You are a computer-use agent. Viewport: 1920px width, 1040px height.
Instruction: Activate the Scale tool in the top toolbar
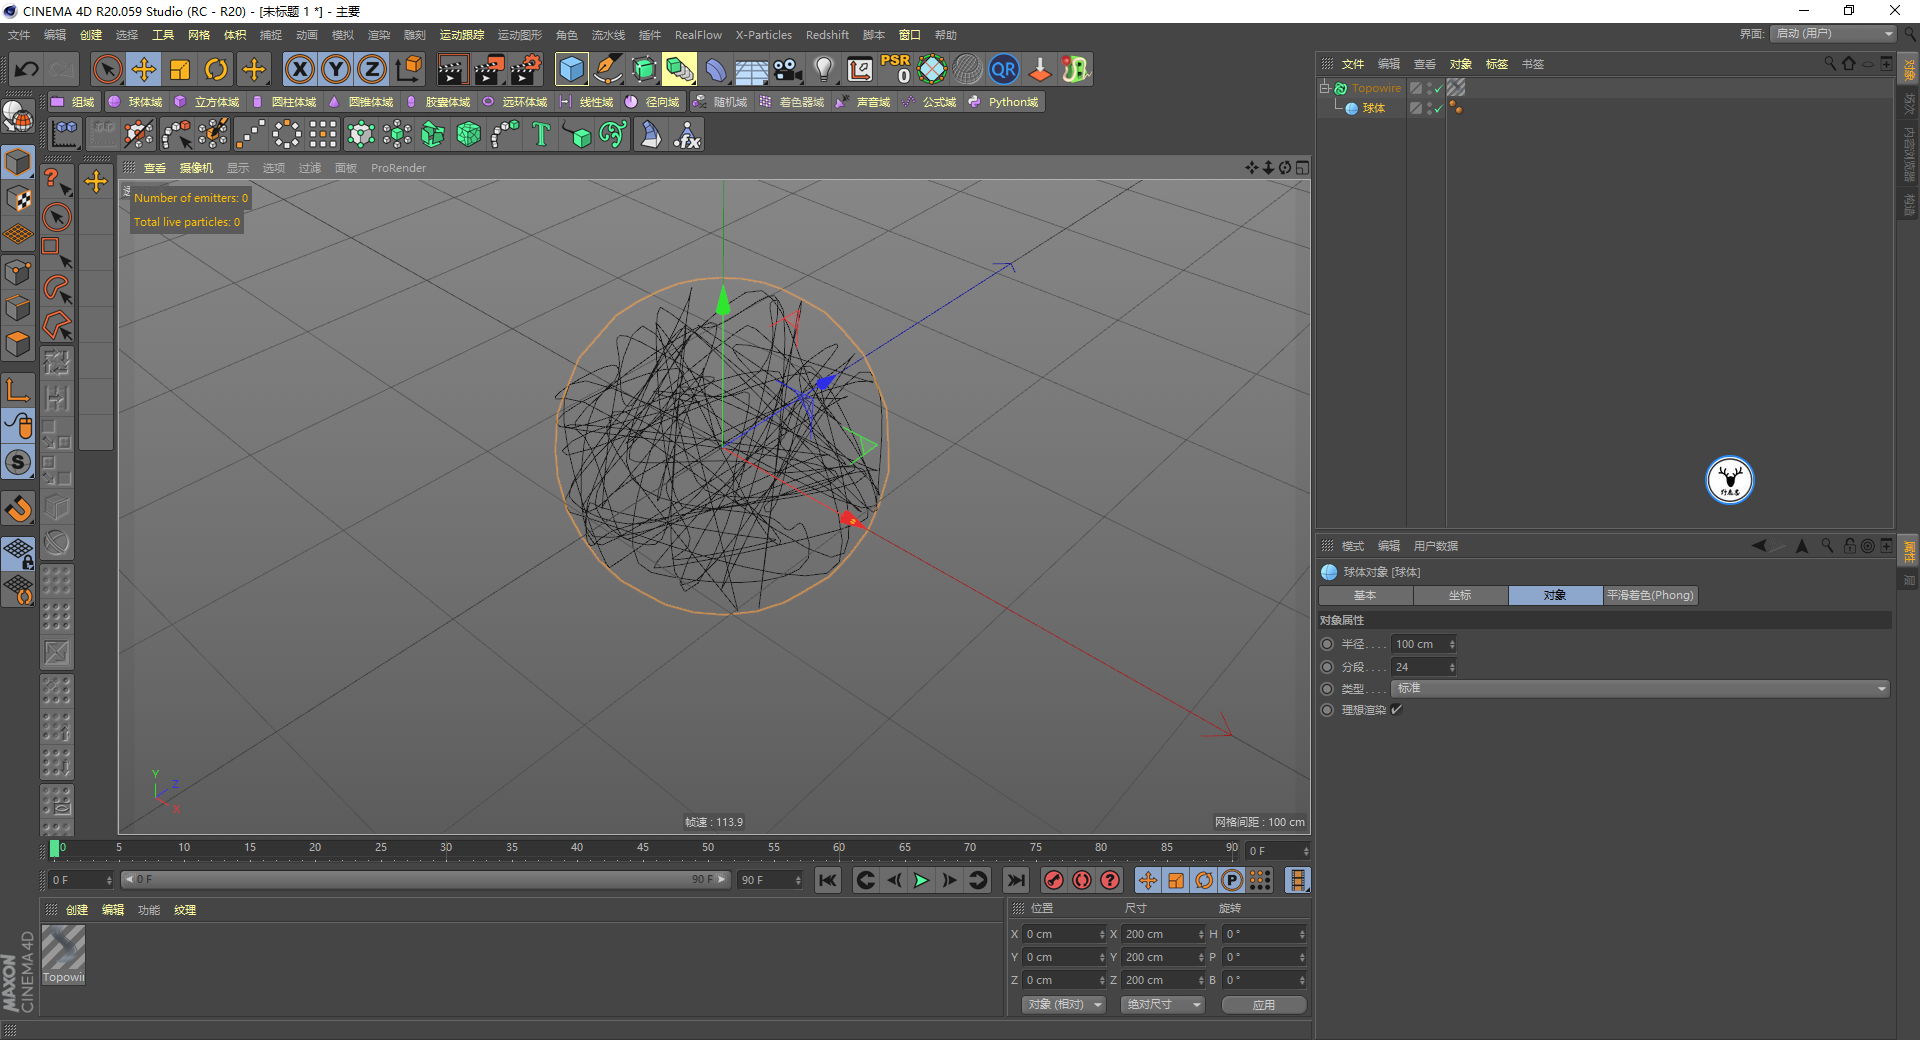click(180, 69)
